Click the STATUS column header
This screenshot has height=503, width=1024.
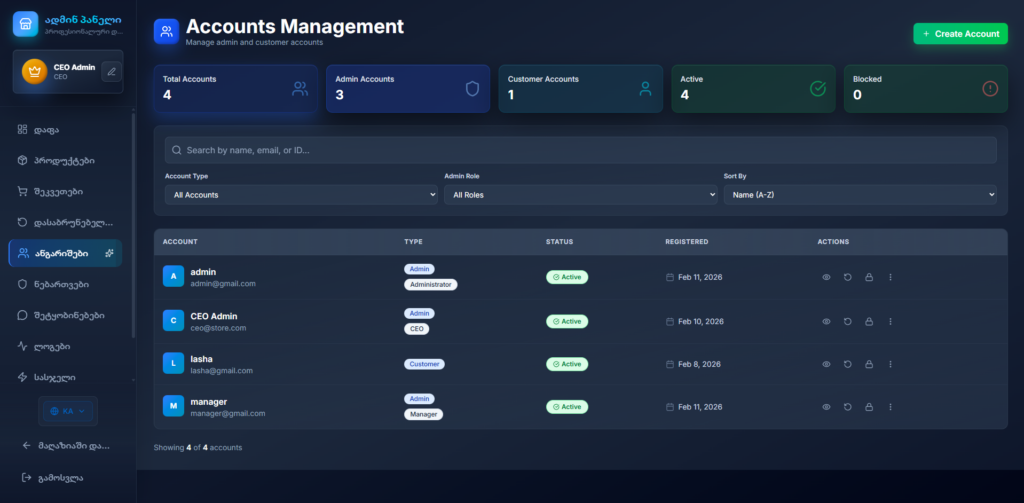click(560, 242)
